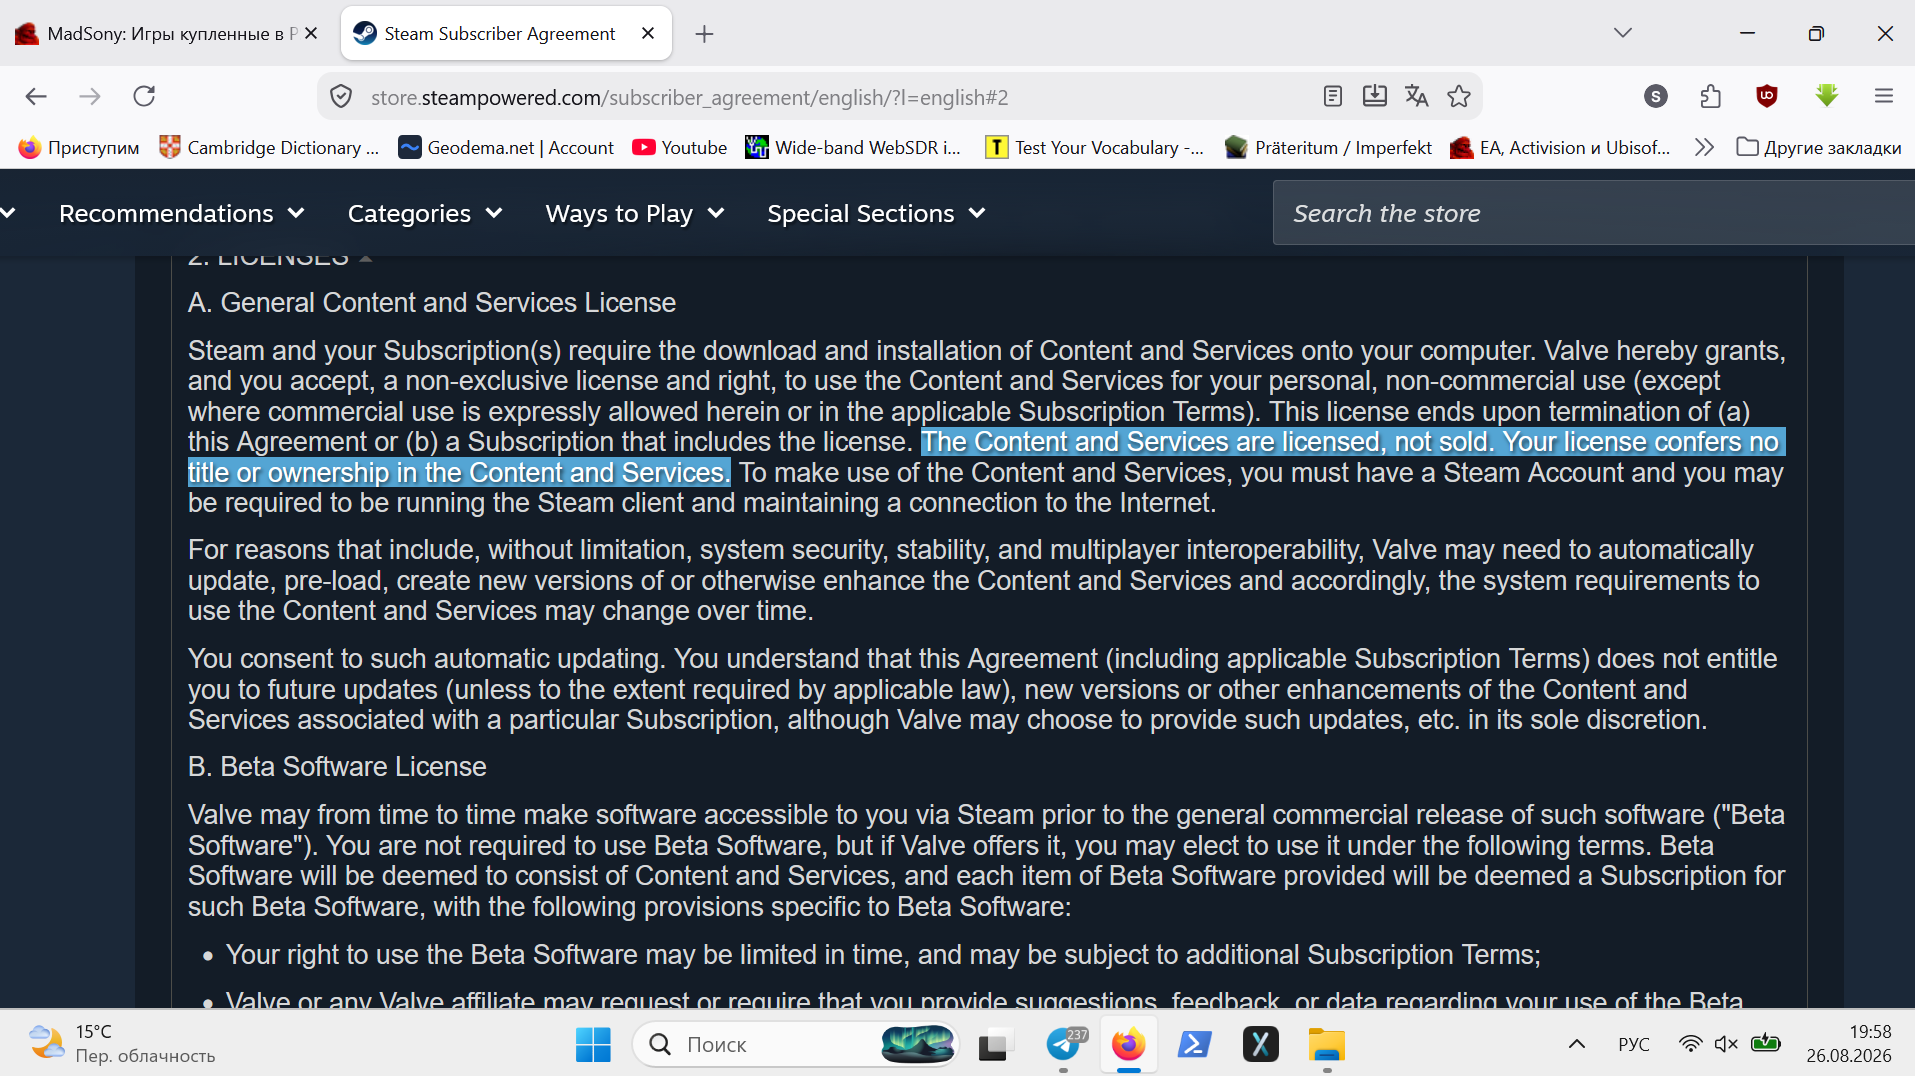Click the 'A. General Content and Services License' heading
Image resolution: width=1915 pixels, height=1076 pixels.
432,302
